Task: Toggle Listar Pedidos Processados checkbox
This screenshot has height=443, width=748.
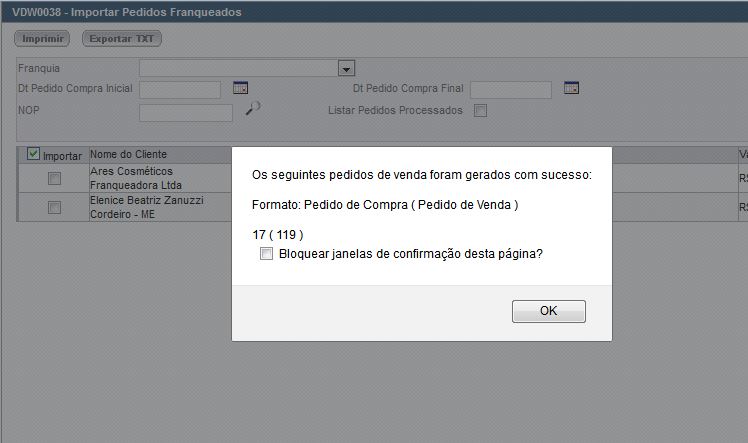Action: click(480, 110)
